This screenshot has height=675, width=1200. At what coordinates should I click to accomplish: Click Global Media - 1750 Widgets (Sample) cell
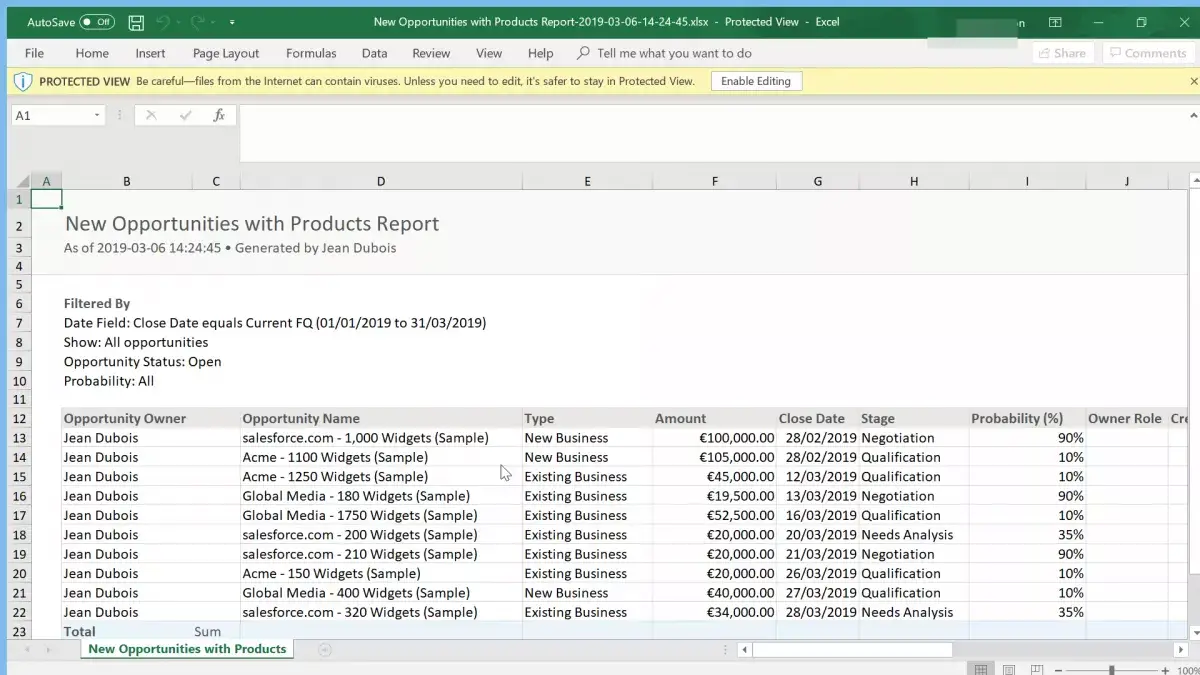[381, 515]
